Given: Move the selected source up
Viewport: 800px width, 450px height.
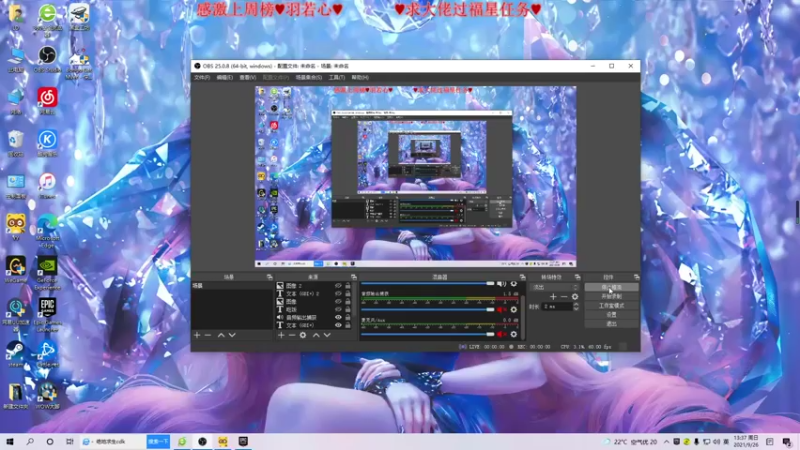Looking at the screenshot, I should [x=316, y=335].
